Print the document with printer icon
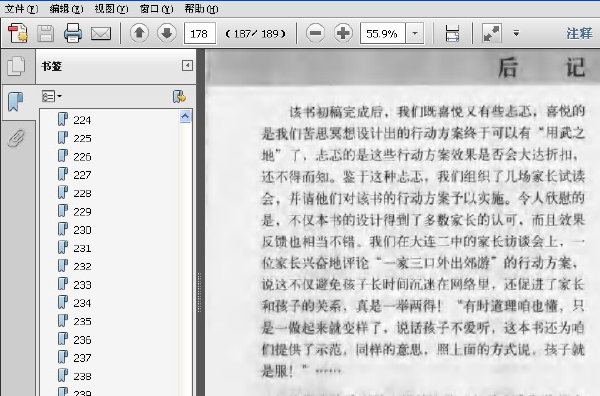 [73, 33]
